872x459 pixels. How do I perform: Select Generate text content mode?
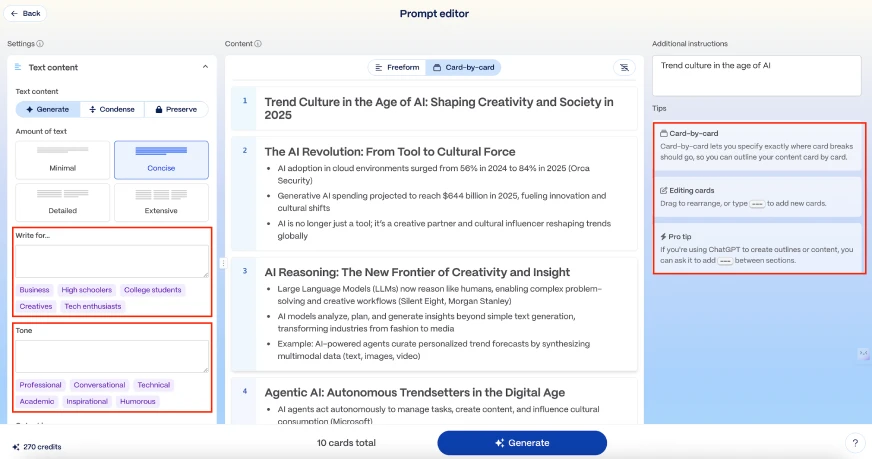point(48,109)
